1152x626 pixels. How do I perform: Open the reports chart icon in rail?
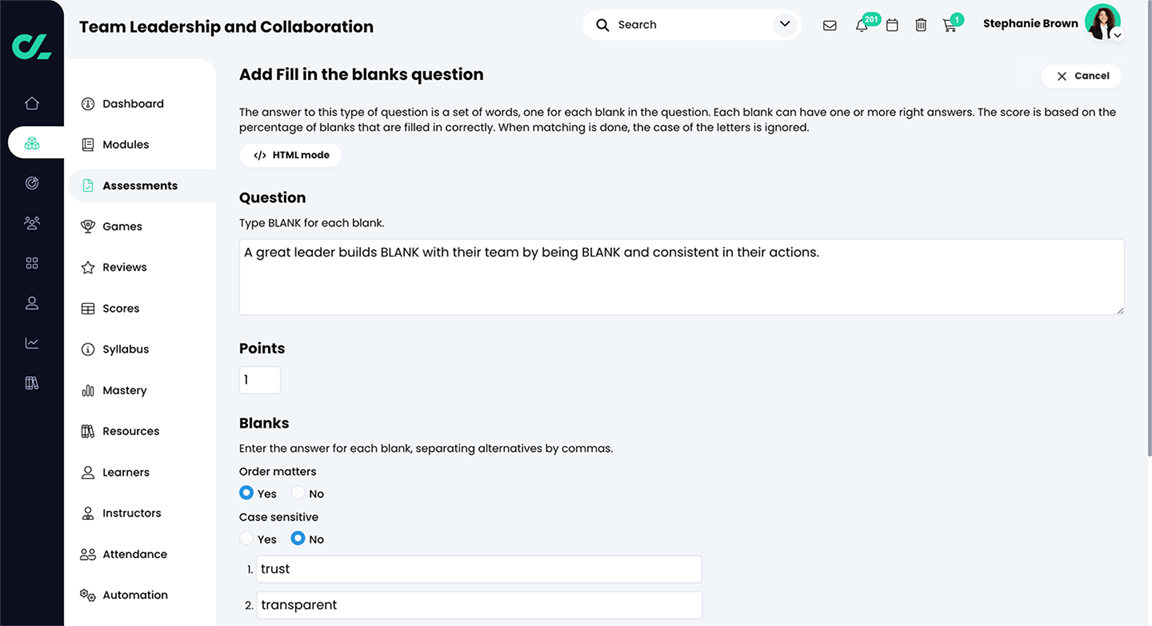coord(32,343)
